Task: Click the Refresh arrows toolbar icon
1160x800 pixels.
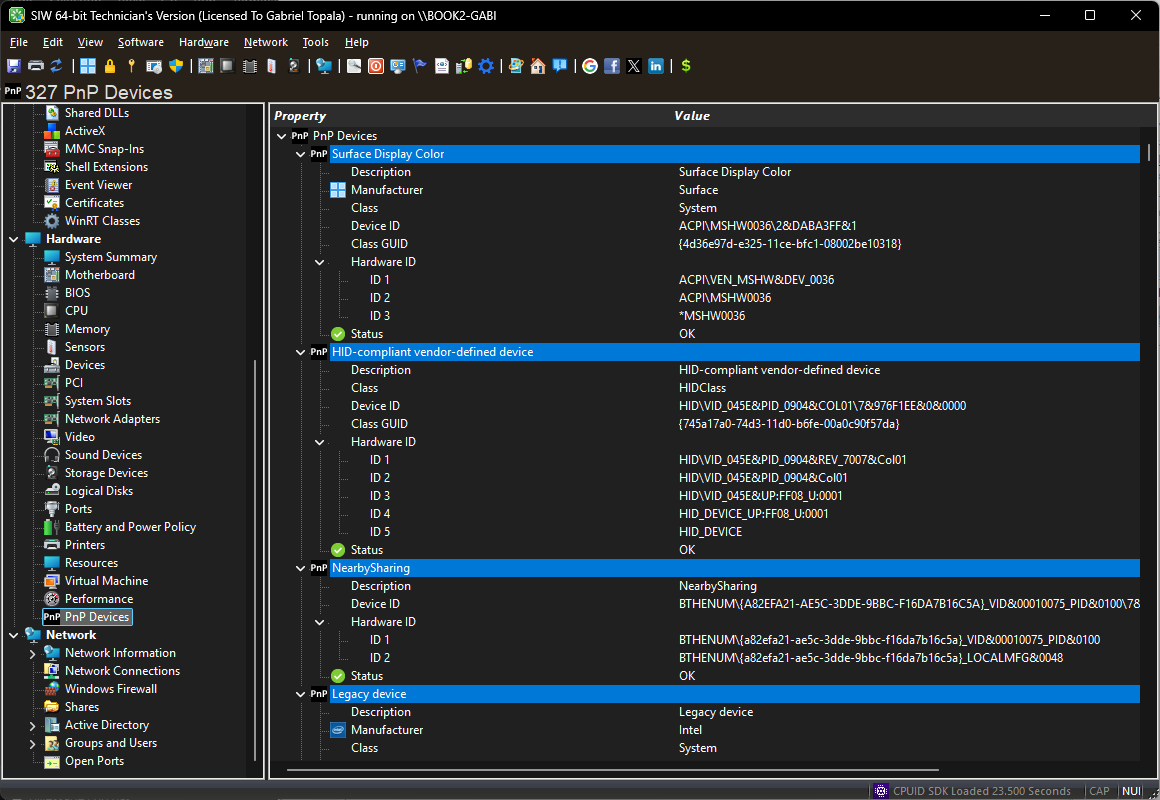Action: click(56, 66)
